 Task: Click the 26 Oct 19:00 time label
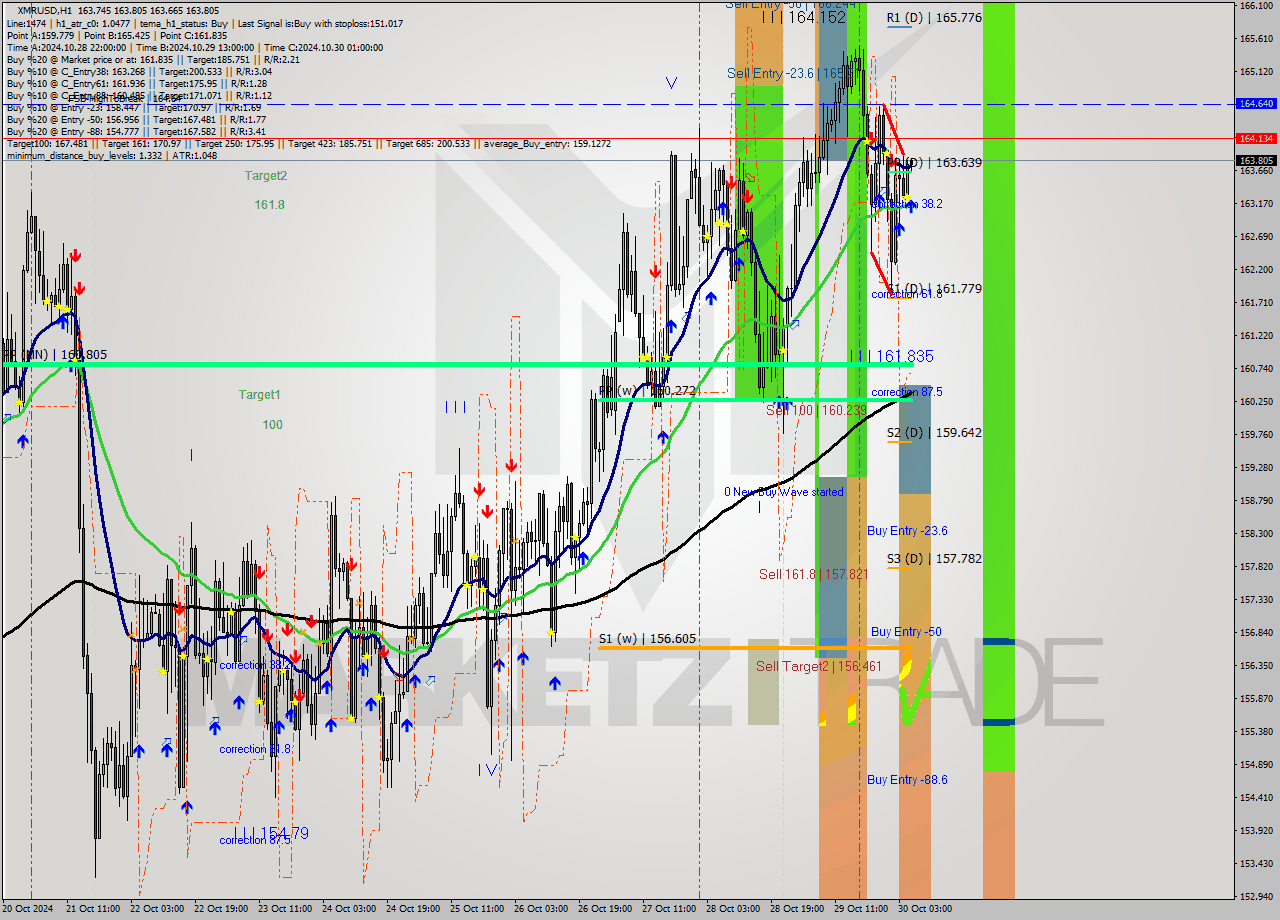[x=605, y=909]
